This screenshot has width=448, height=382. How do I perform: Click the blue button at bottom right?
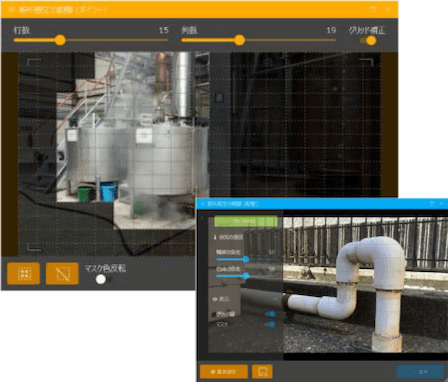point(420,372)
